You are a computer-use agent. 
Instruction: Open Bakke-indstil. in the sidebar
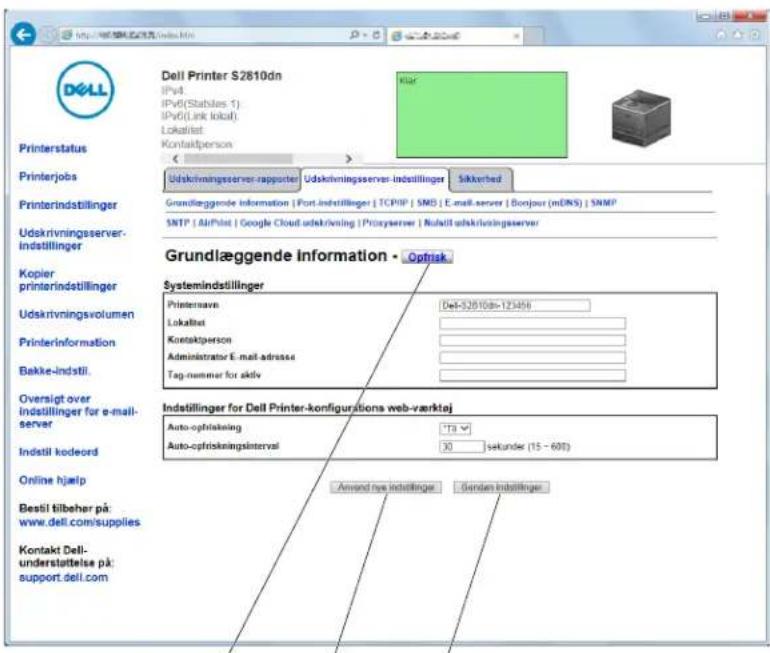pos(55,371)
